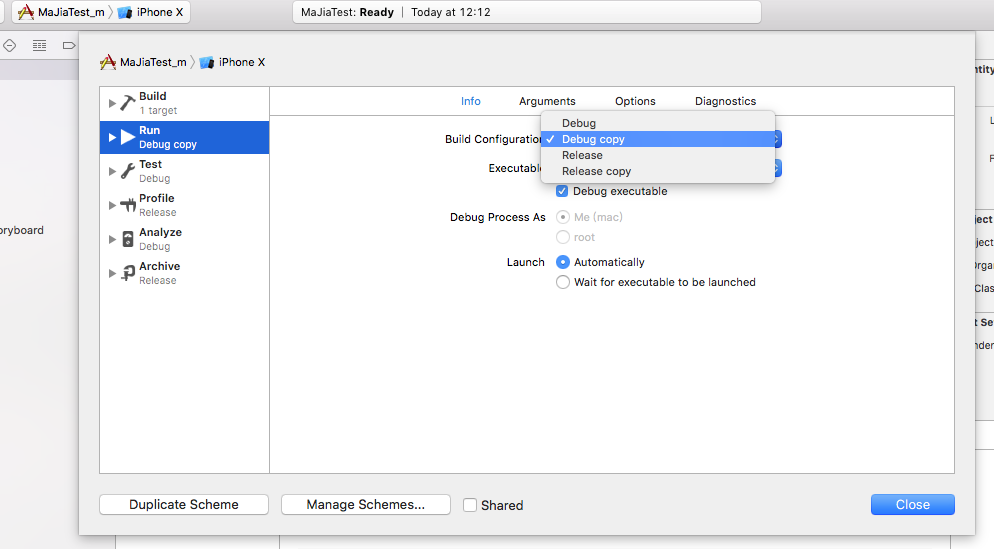The width and height of the screenshot is (994, 549).
Task: Expand the Archive disclosure triangle
Action: (x=112, y=273)
